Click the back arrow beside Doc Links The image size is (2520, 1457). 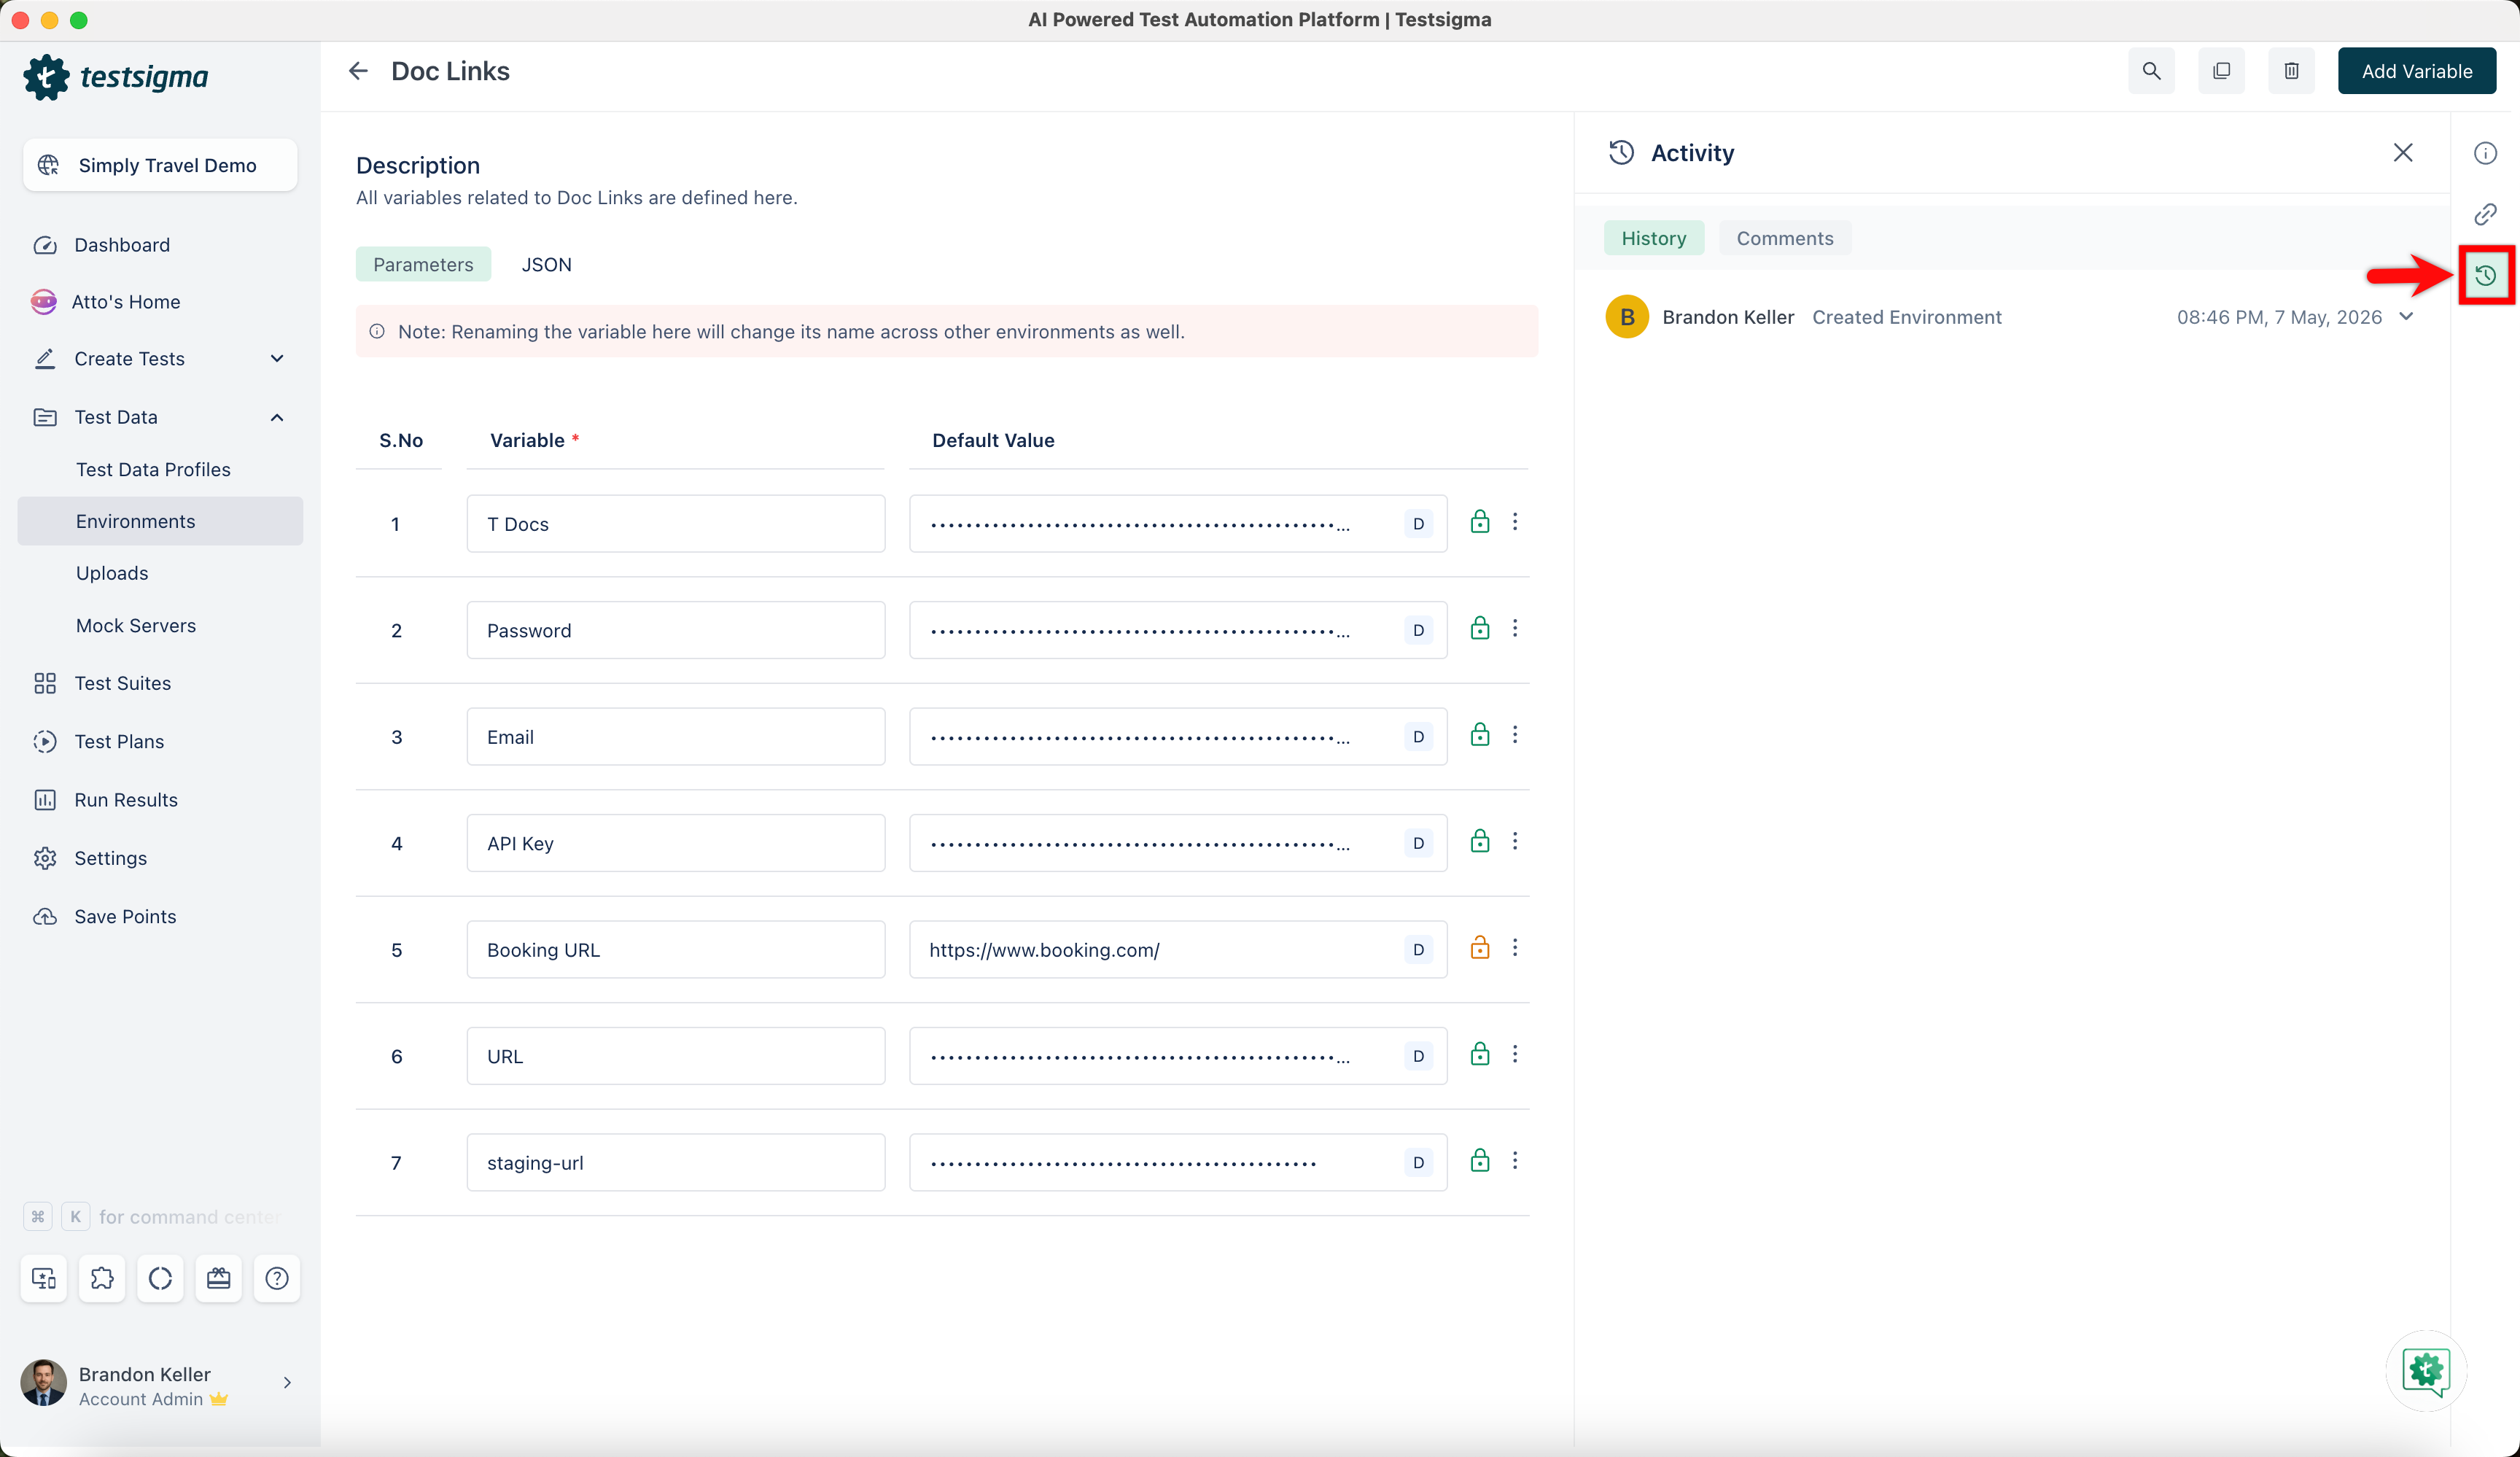click(x=358, y=71)
